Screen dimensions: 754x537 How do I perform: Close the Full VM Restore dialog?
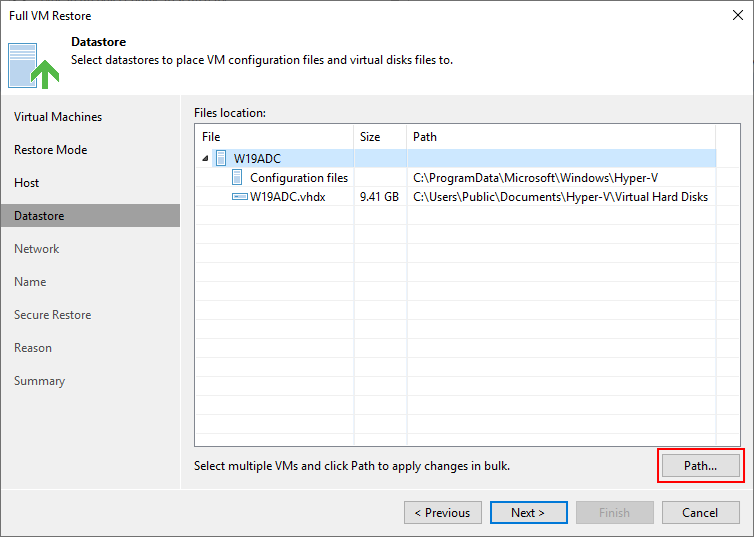click(738, 15)
